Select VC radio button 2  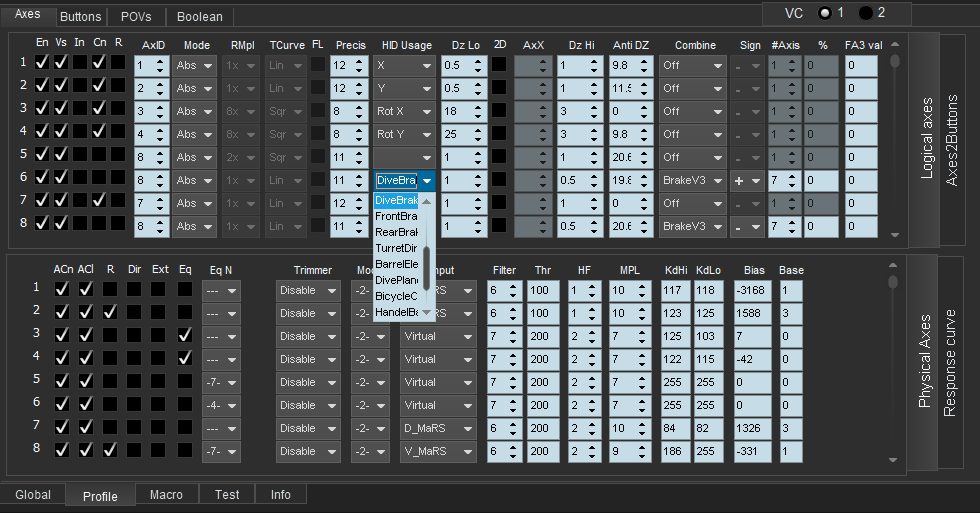(x=865, y=12)
